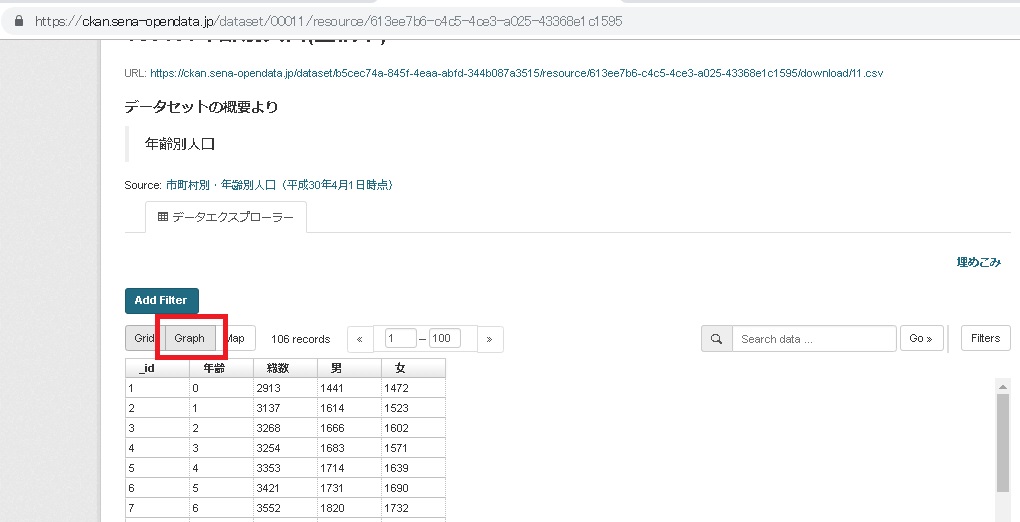Switch to Map view
The height and width of the screenshot is (522, 1020).
pyautogui.click(x=236, y=338)
